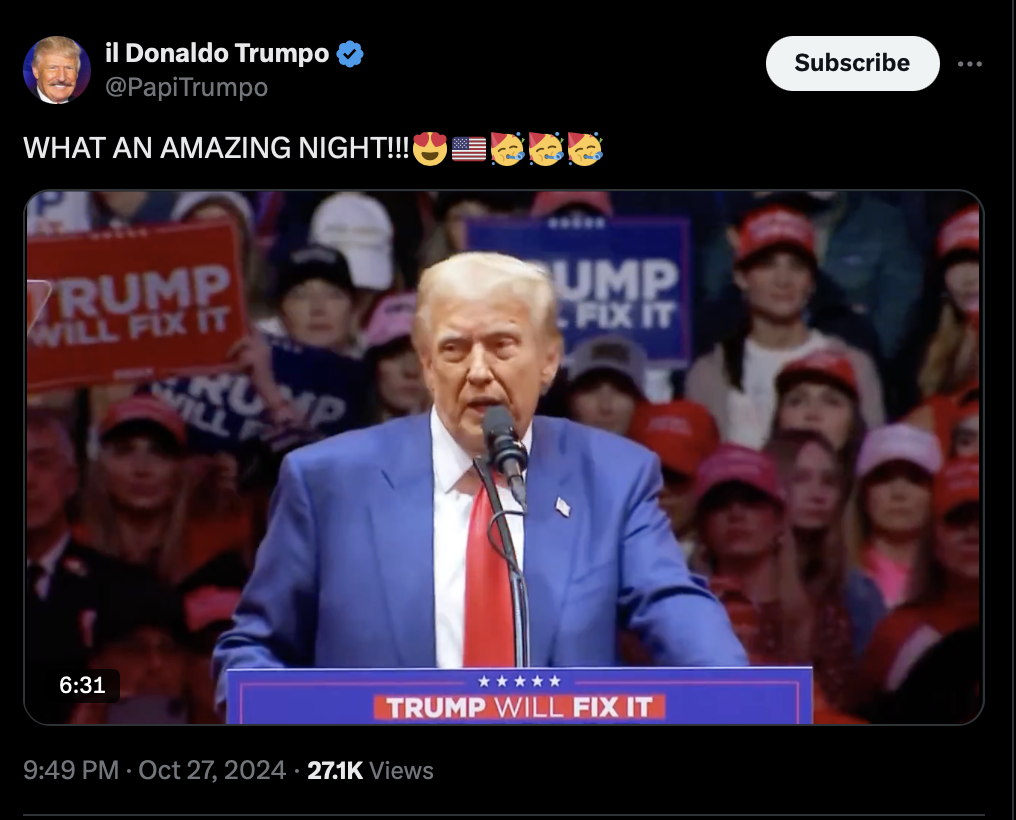Viewport: 1016px width, 820px height.
Task: Click the red crowd sign in the video
Action: pyautogui.click(x=134, y=304)
